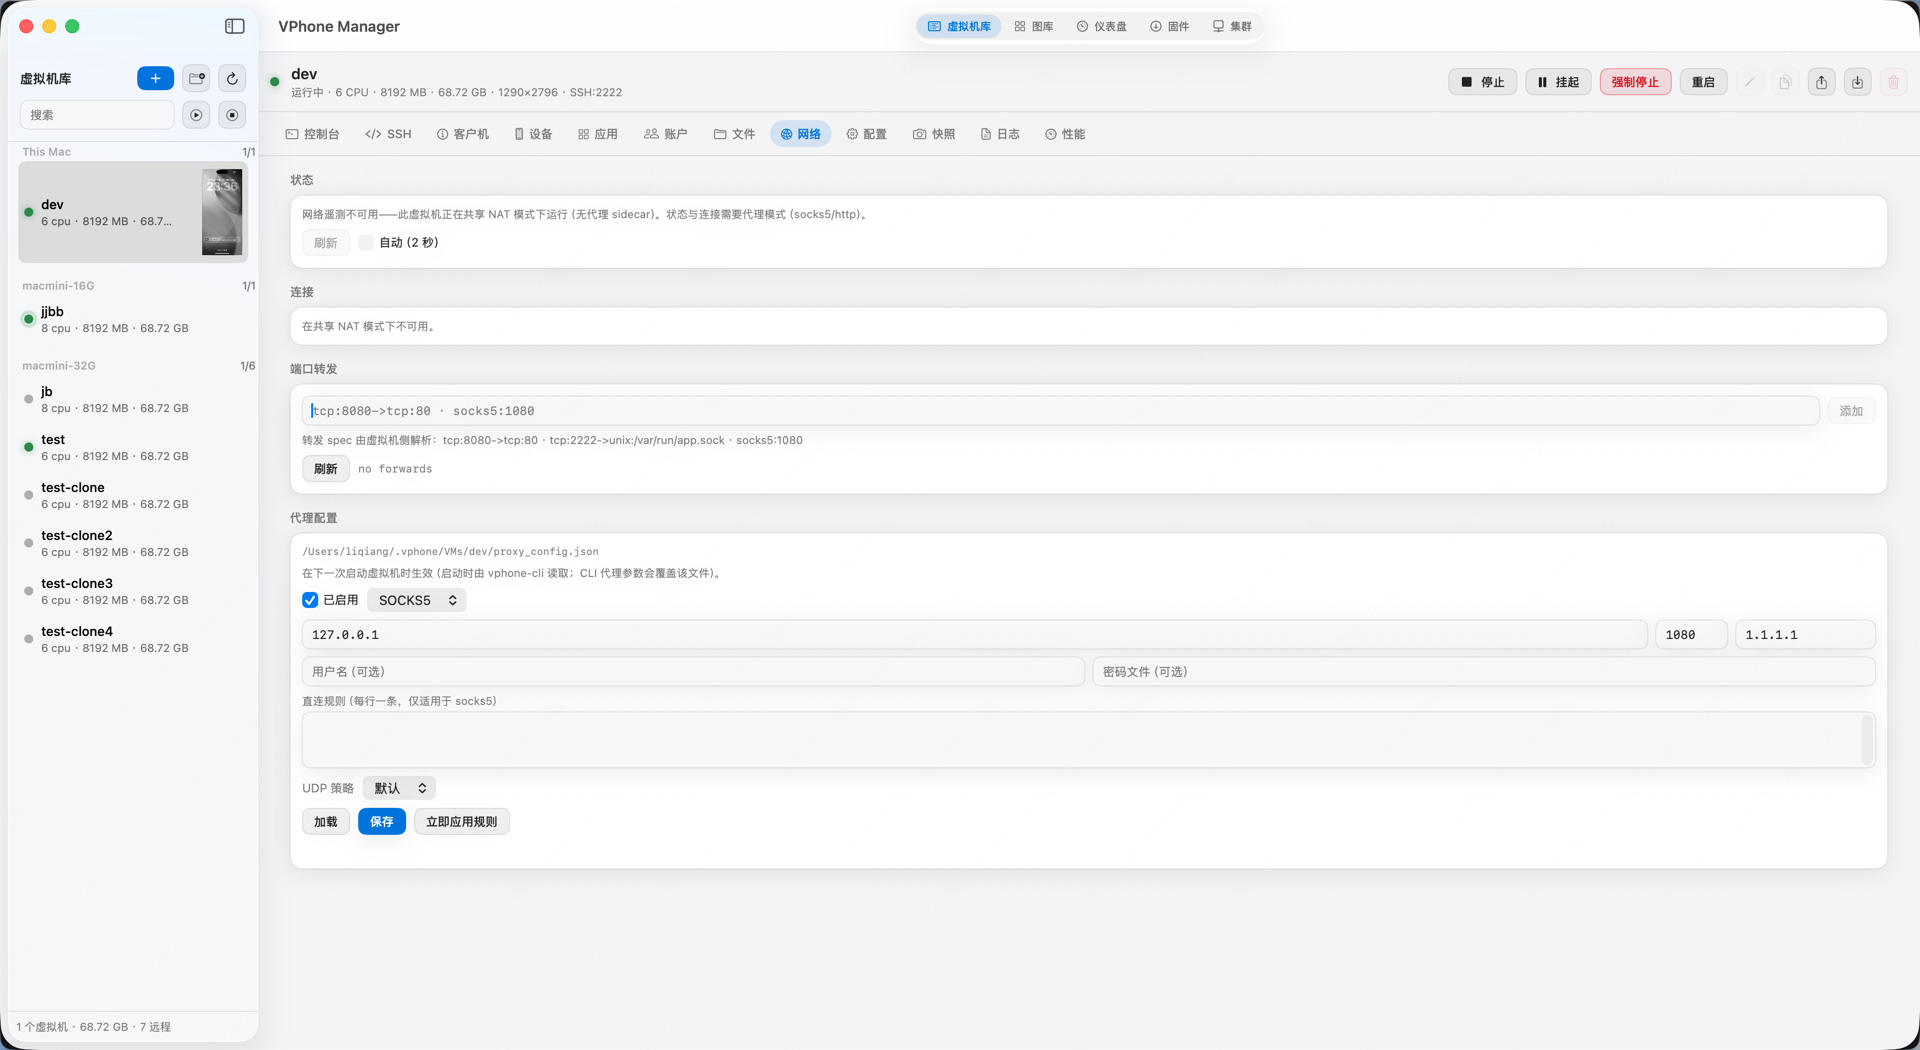Image resolution: width=1920 pixels, height=1050 pixels.
Task: Show the 设备 device tab
Action: tap(533, 134)
